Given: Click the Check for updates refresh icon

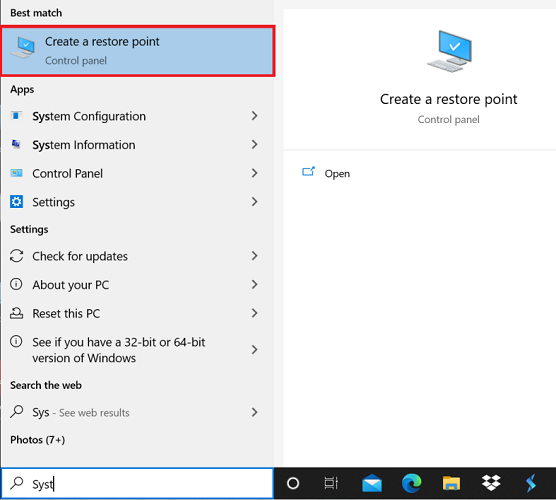Looking at the screenshot, I should click(x=16, y=256).
